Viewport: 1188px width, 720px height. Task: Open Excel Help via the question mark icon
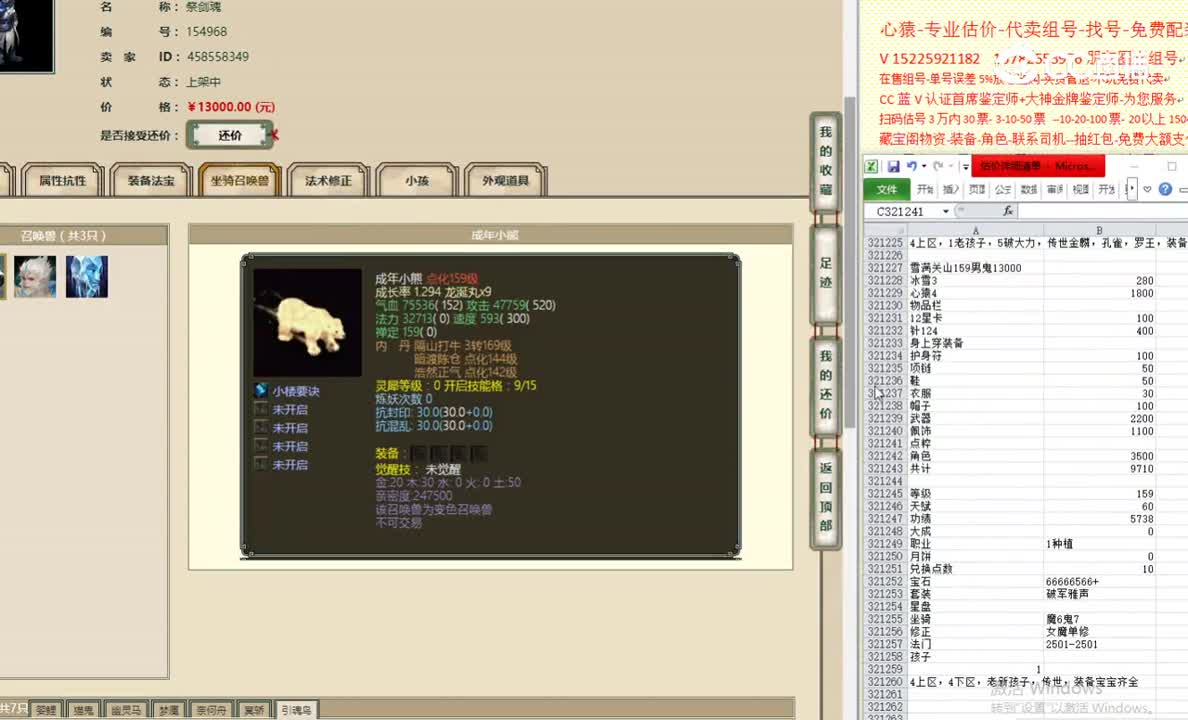coord(1165,190)
